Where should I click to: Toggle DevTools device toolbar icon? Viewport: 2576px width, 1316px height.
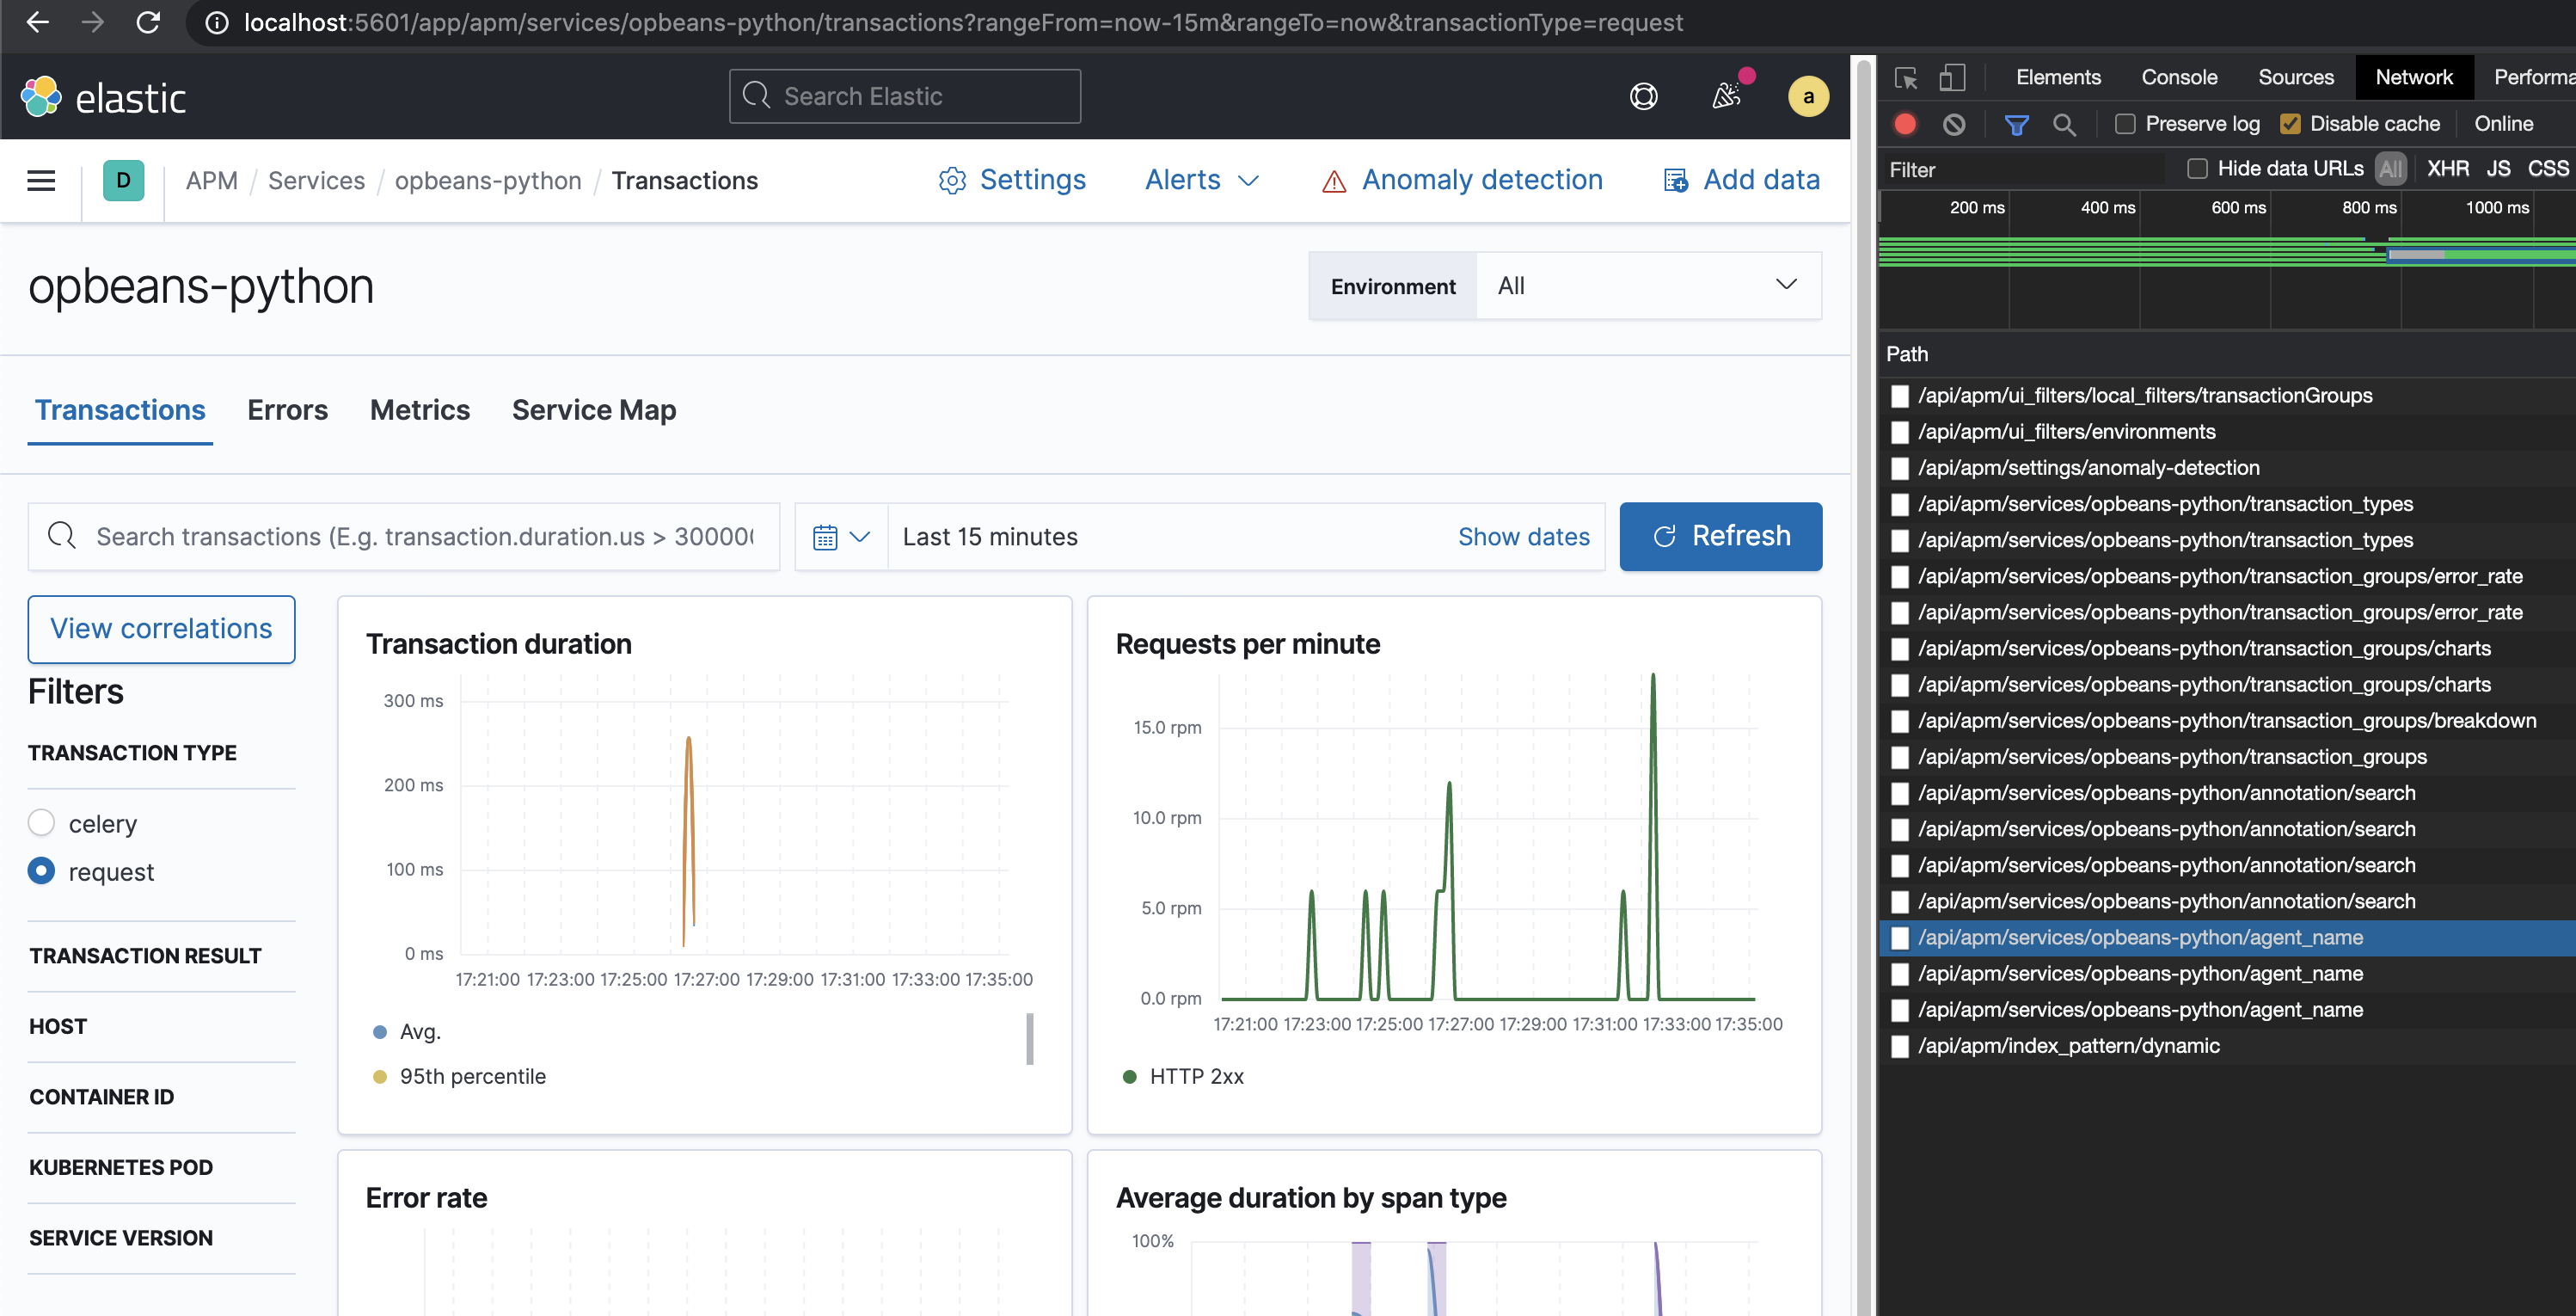tap(1951, 77)
